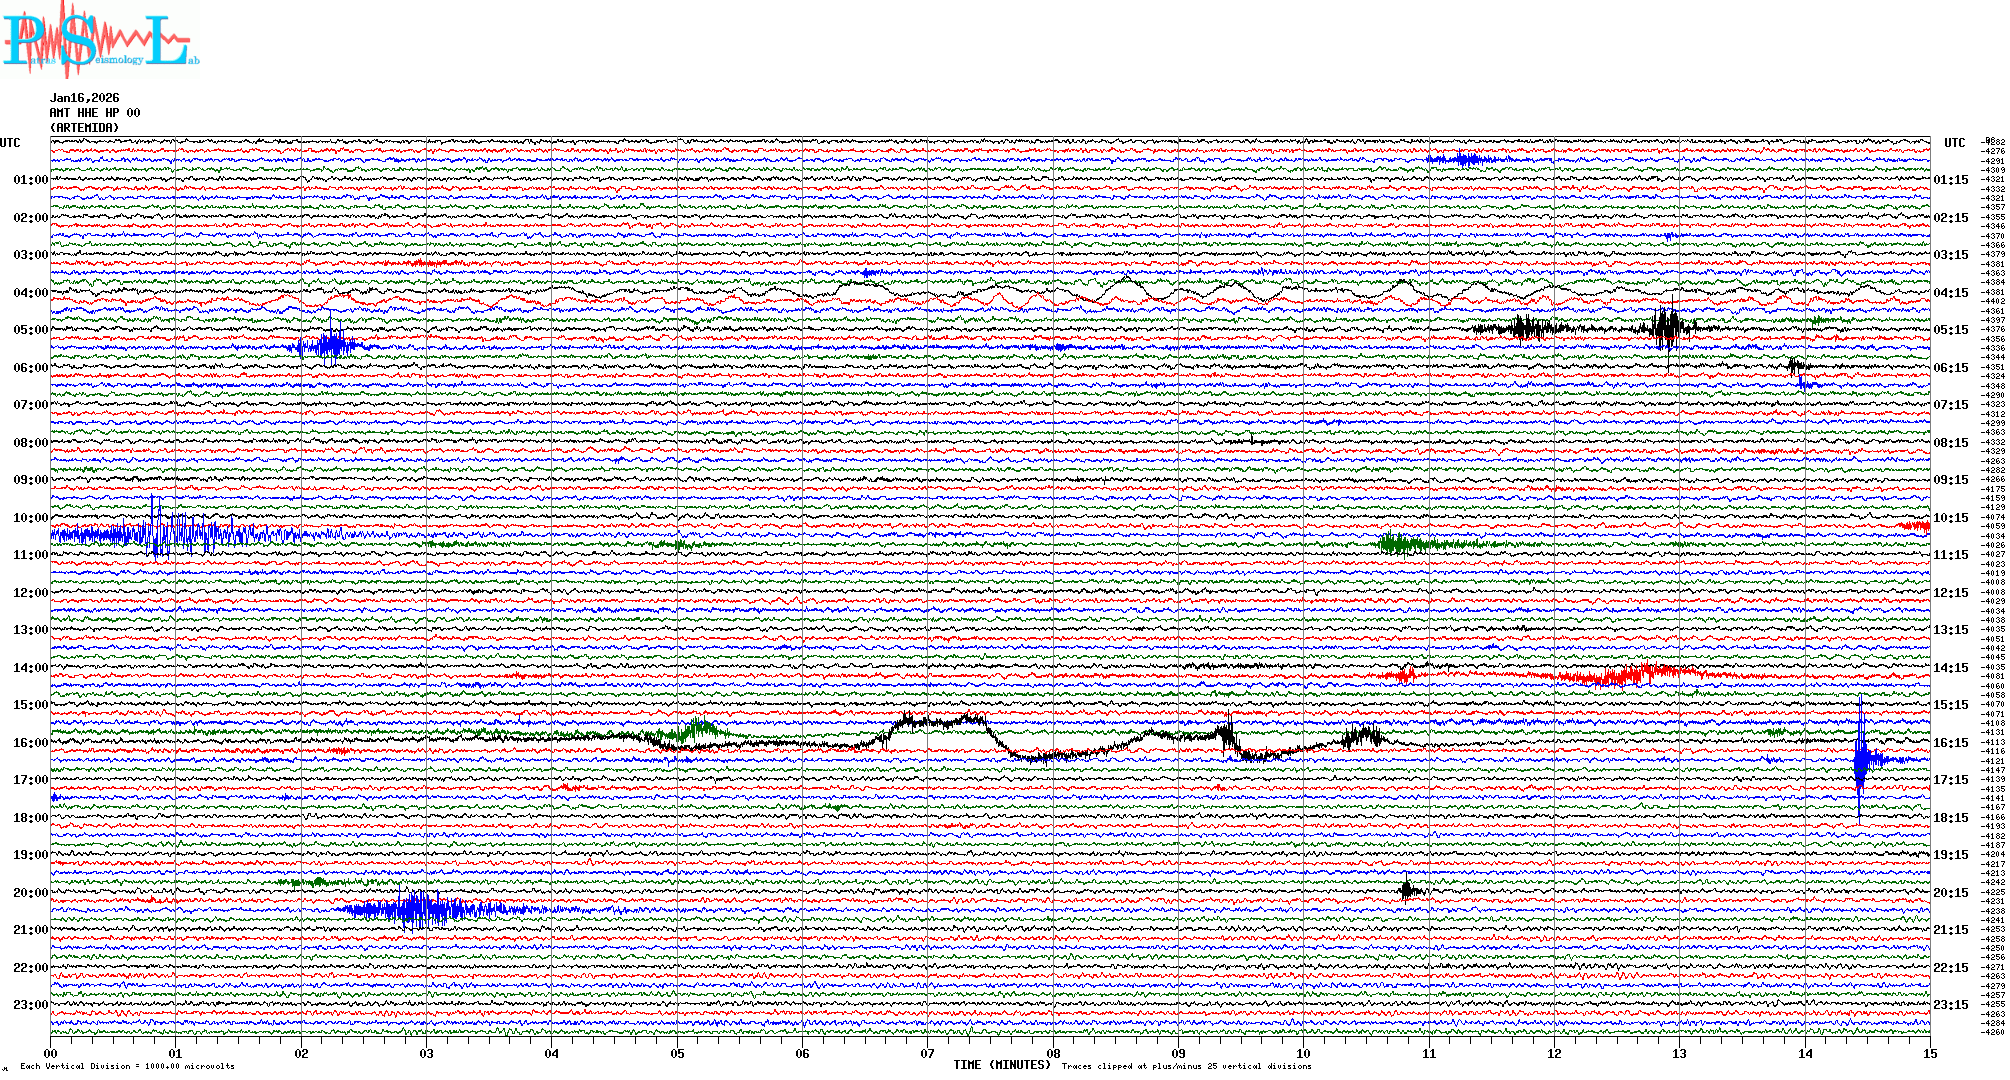Screen dimensions: 2010x1080
Task: Click the (ARTEMIDA) station name label
Action: 84,128
